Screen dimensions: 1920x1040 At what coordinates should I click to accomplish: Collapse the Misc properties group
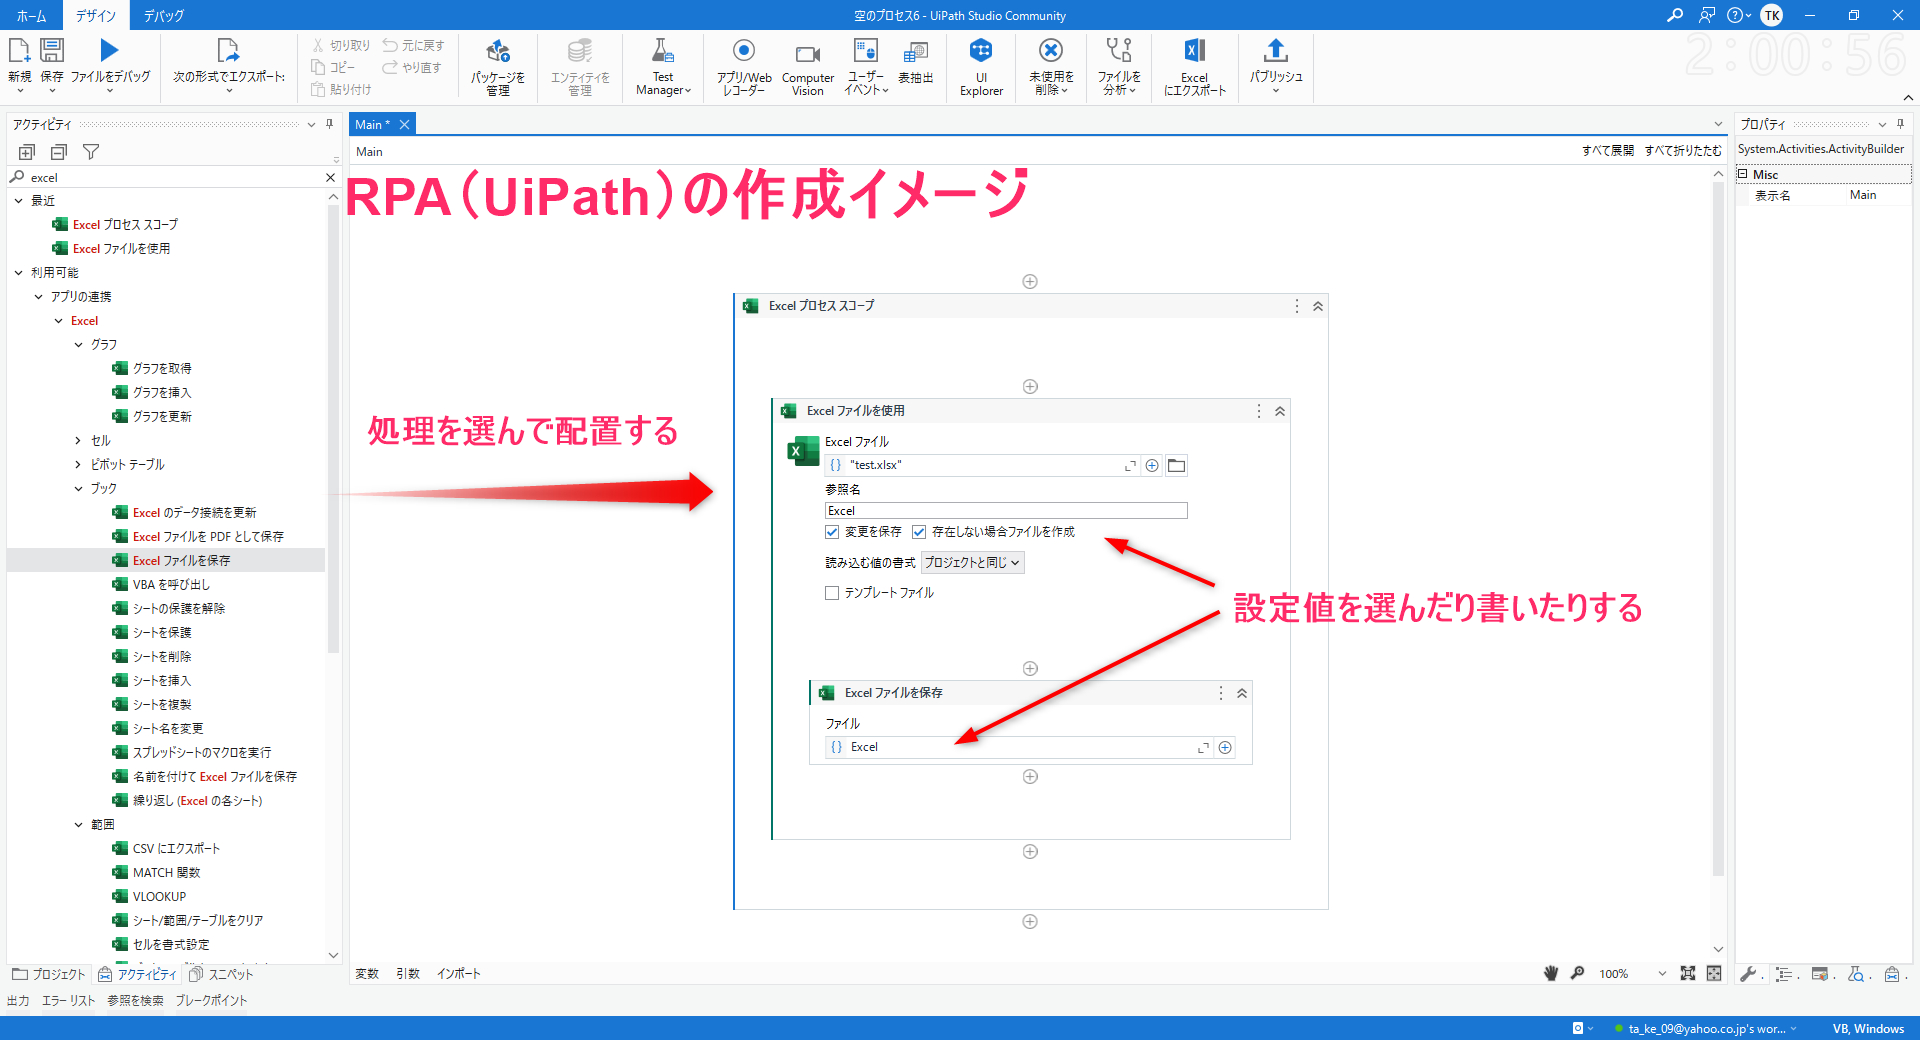(x=1743, y=174)
